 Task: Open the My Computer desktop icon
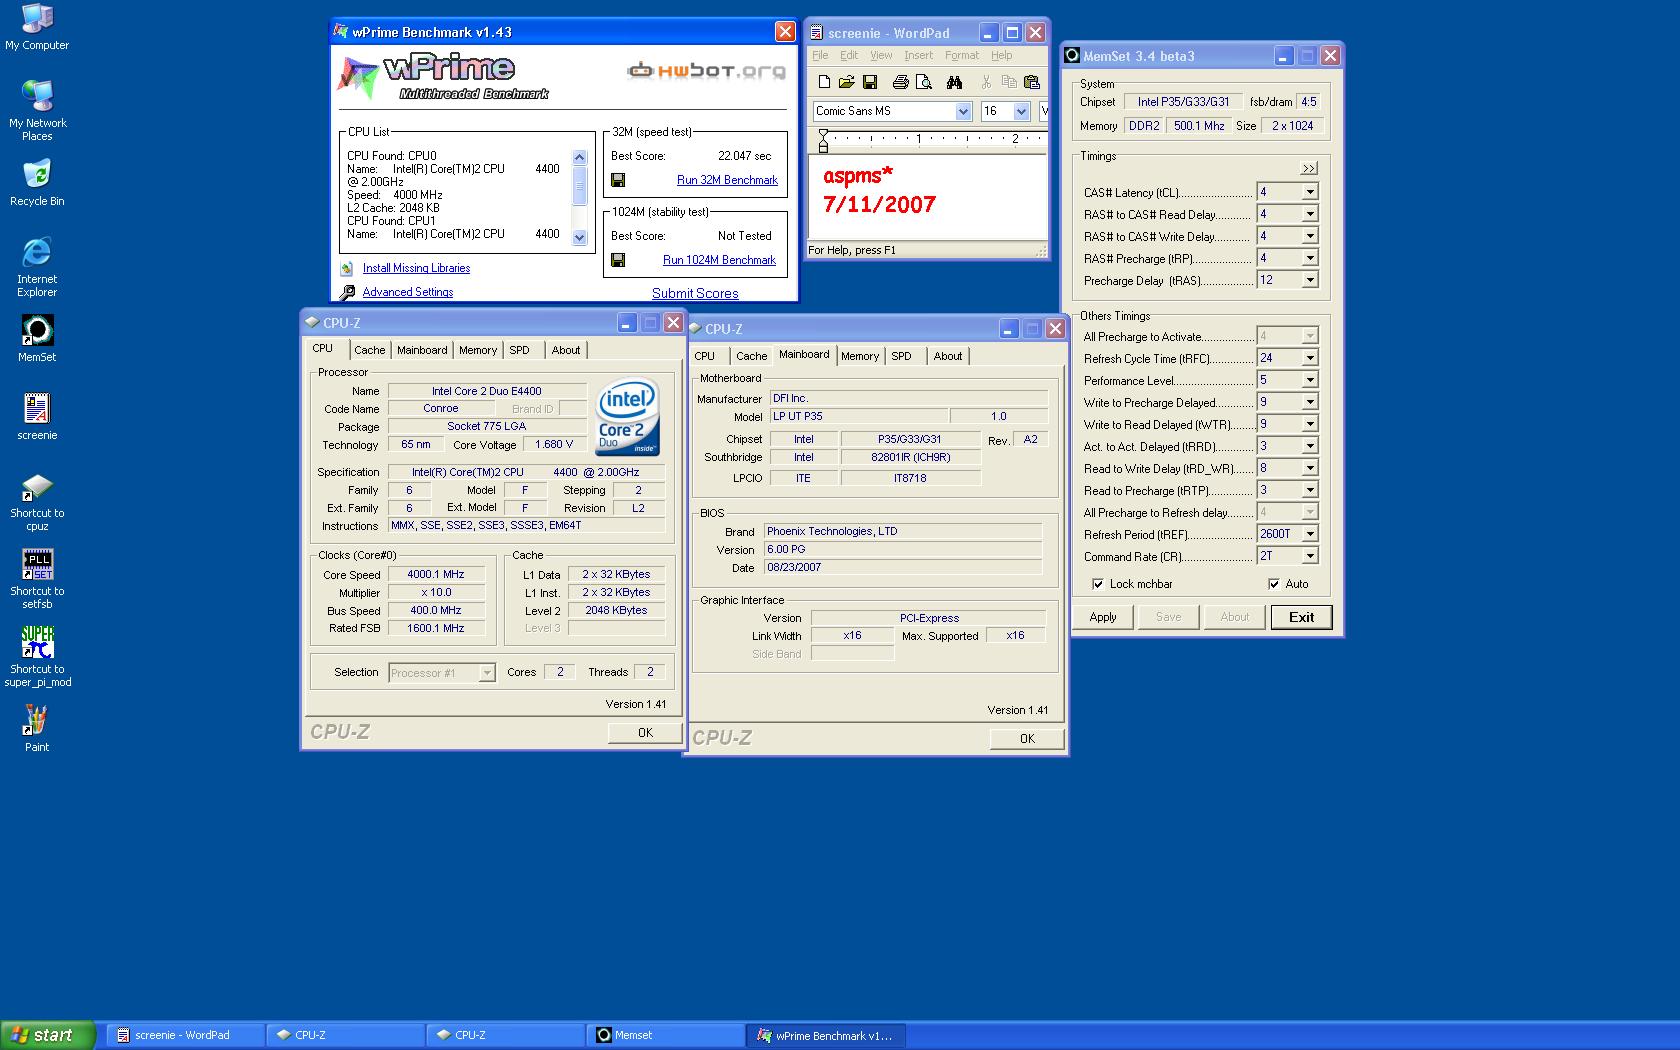(37, 27)
